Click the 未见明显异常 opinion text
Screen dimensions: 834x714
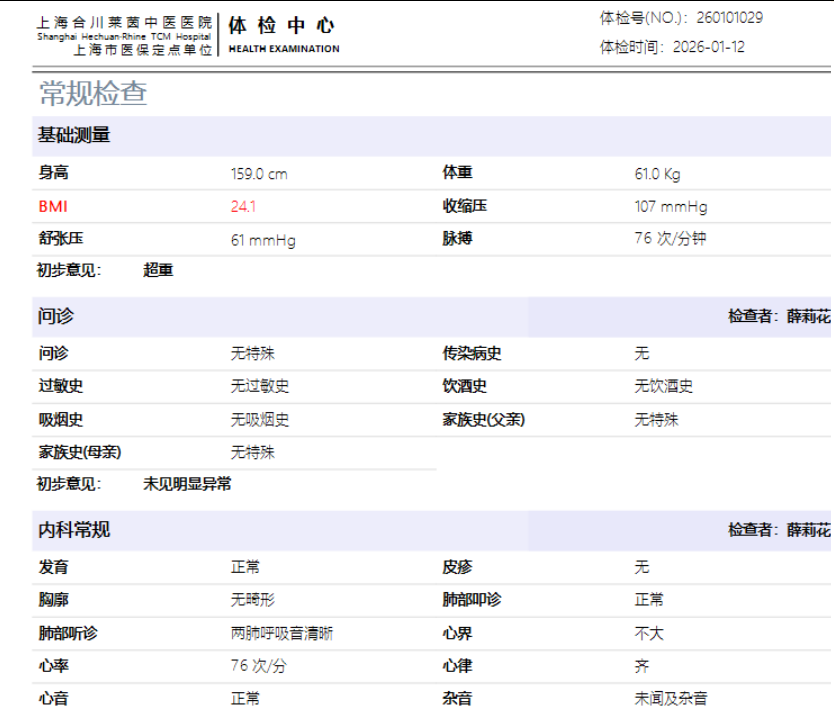187,484
